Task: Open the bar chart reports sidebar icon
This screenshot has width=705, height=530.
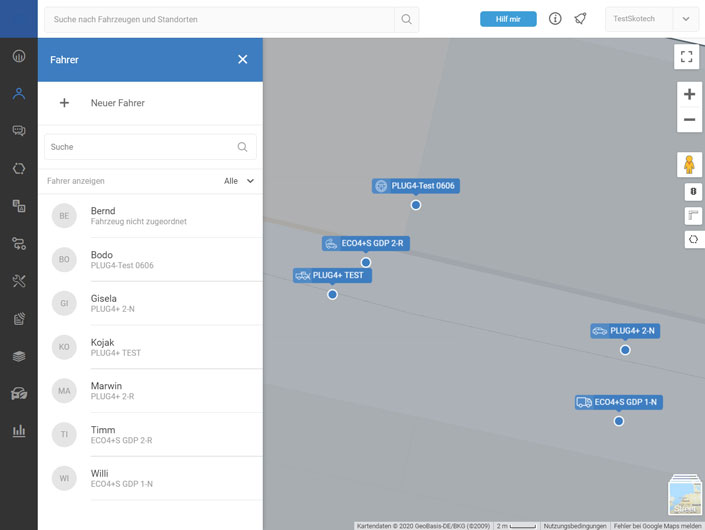Action: [x=18, y=431]
